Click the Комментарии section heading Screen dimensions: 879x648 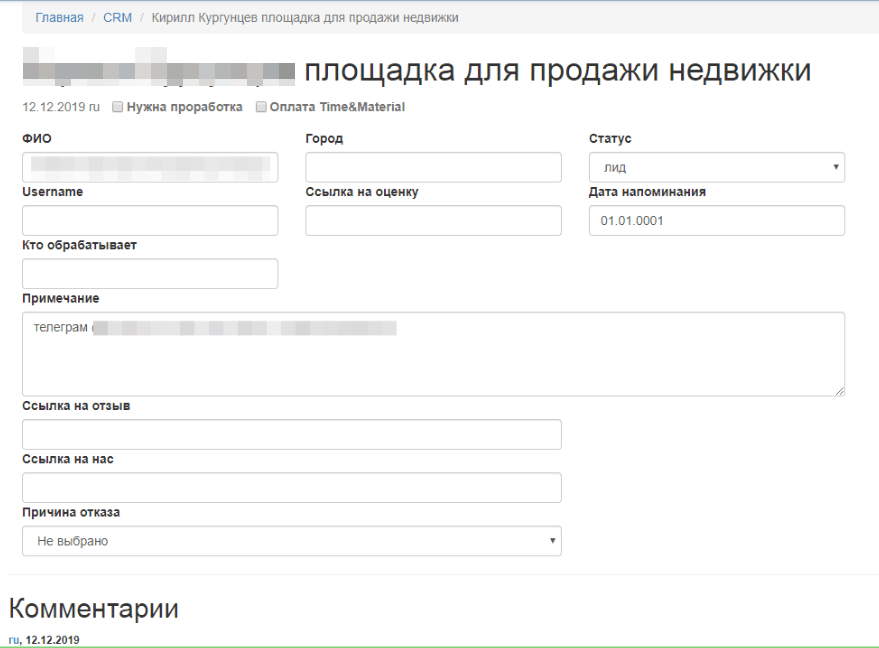tap(93, 607)
